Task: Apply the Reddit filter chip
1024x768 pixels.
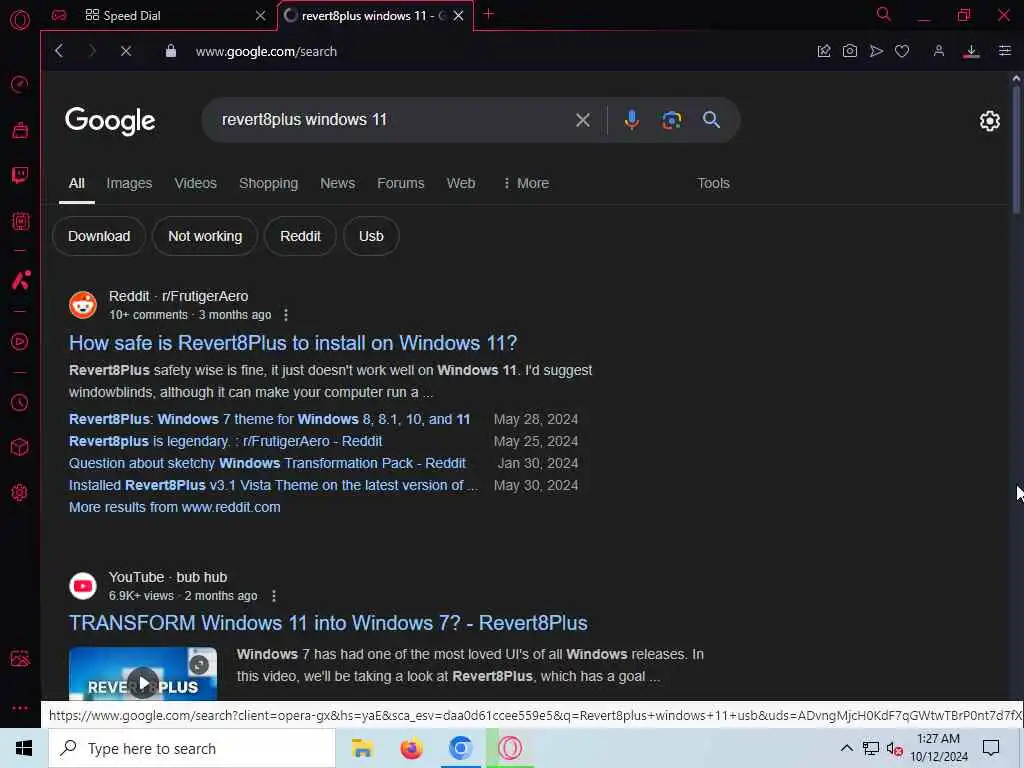Action: tap(300, 236)
